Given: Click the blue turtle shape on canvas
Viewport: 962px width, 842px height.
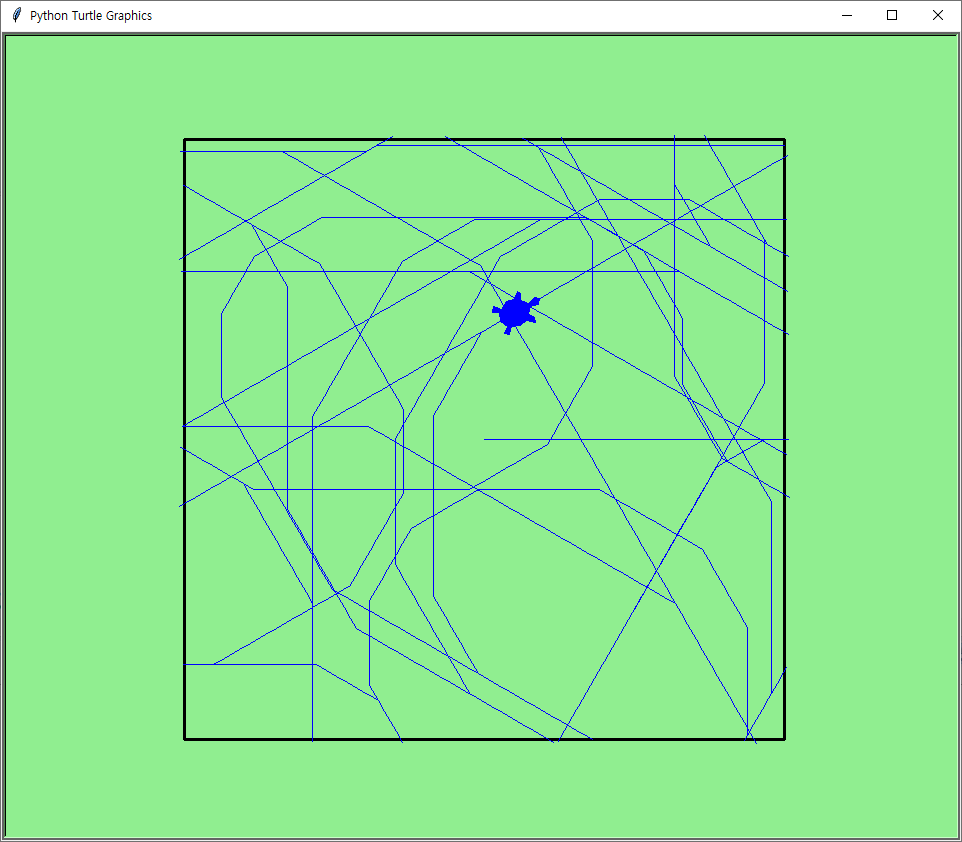Looking at the screenshot, I should pos(515,313).
